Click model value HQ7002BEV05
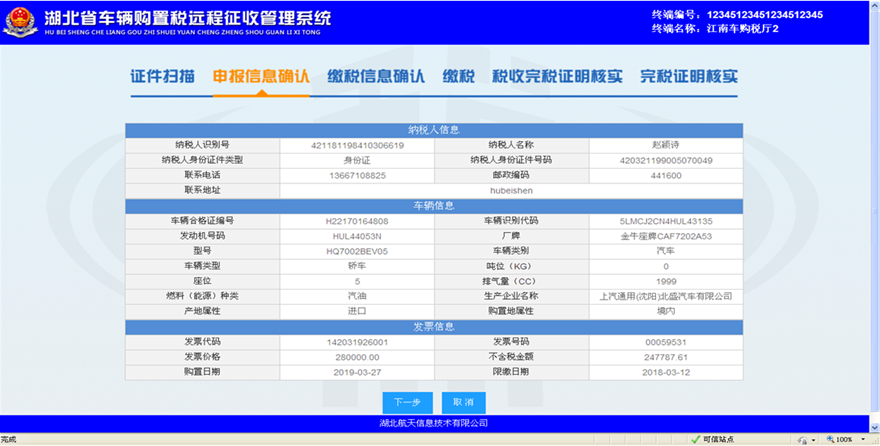The height and width of the screenshot is (446, 880). [x=357, y=251]
